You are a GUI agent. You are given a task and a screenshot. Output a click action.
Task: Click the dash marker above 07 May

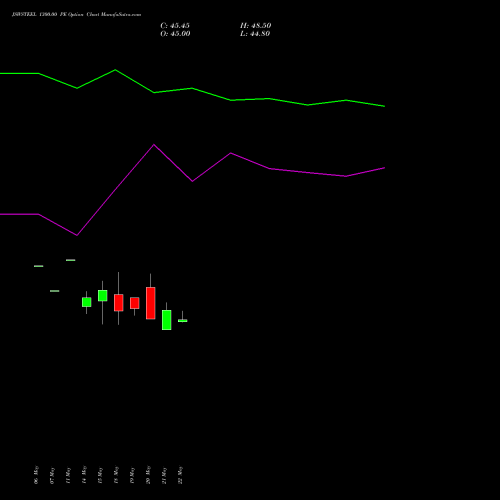click(x=55, y=291)
